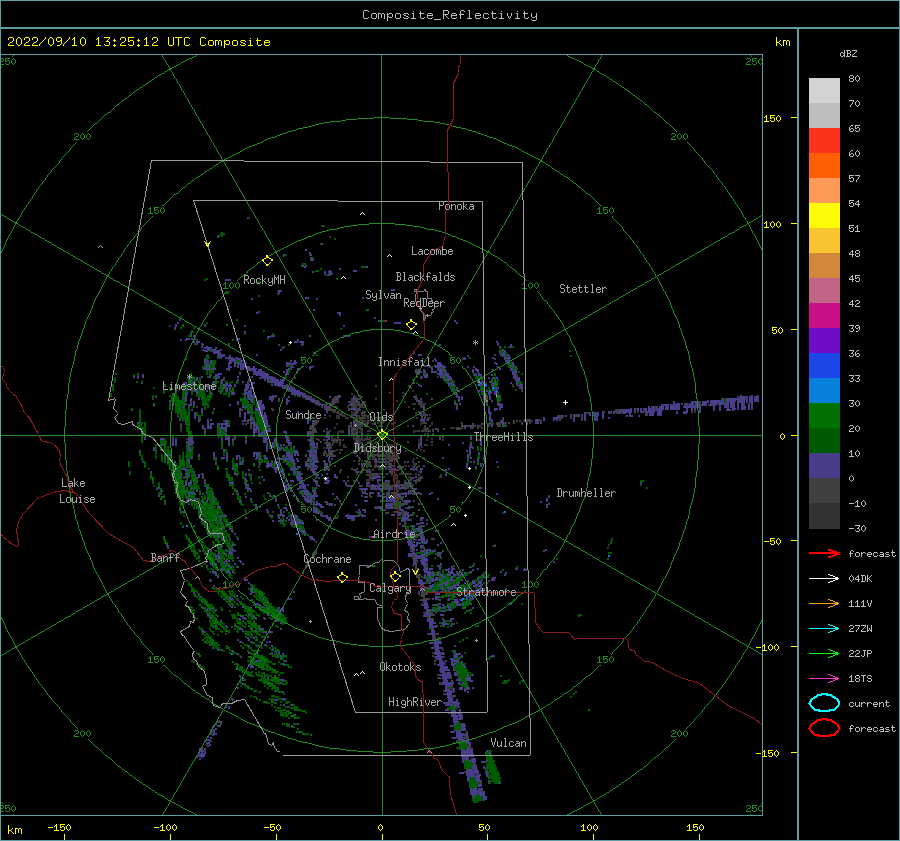Click the light blue 30 dBZ swatch
The image size is (900, 841).
[x=824, y=390]
